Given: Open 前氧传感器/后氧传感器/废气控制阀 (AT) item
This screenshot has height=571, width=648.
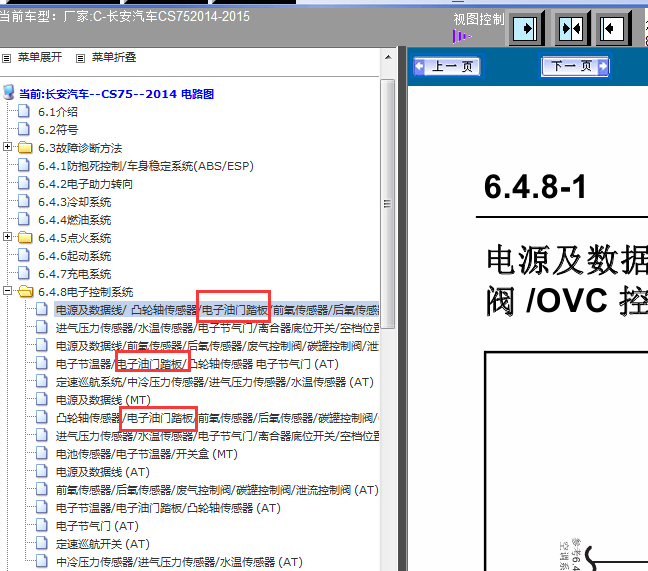Looking at the screenshot, I should (217, 490).
